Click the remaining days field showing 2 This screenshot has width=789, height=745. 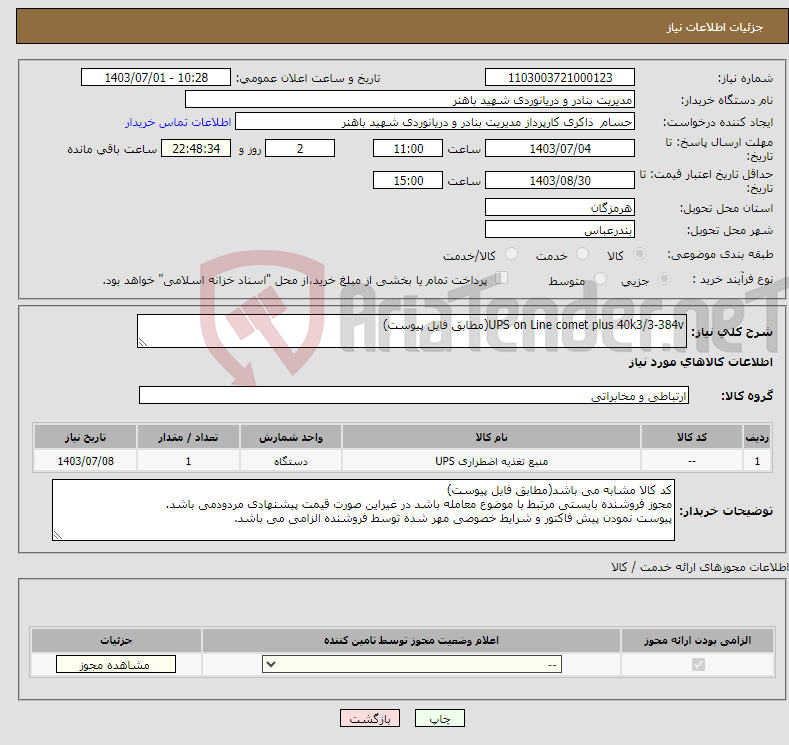point(300,148)
